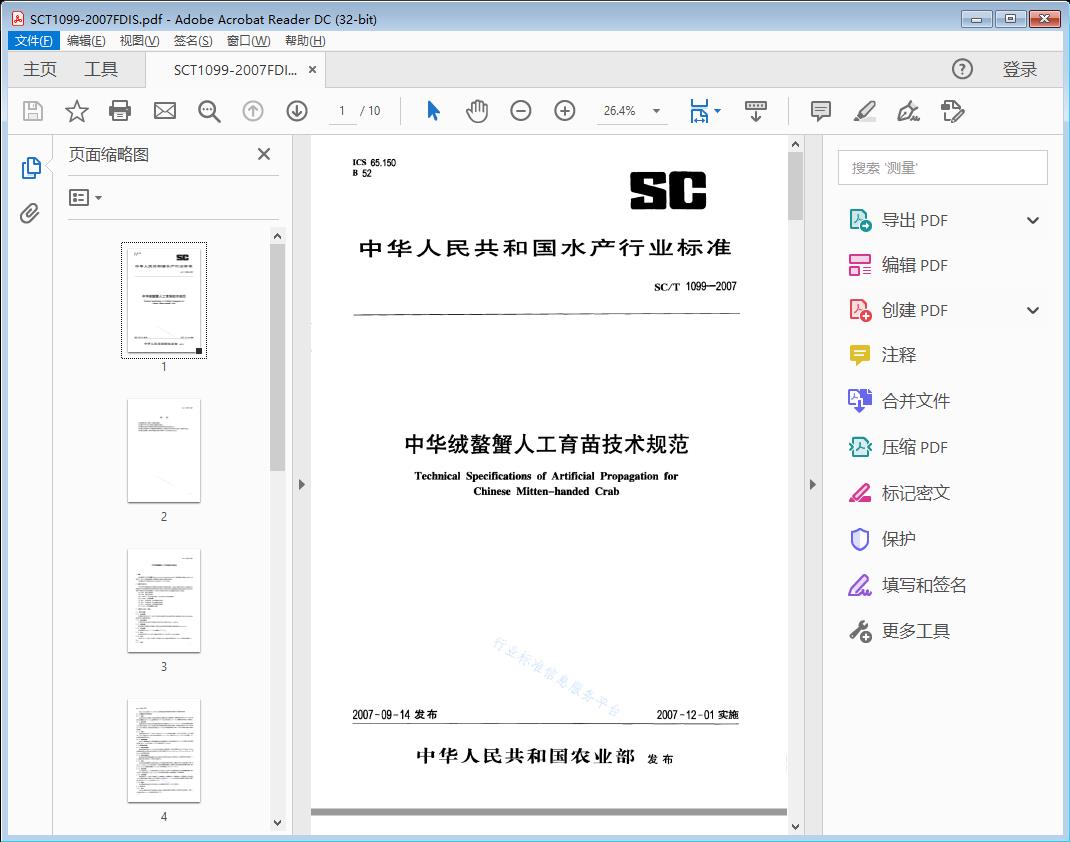Image resolution: width=1070 pixels, height=842 pixels.
Task: Select the page 3 thumbnail
Action: 164,600
